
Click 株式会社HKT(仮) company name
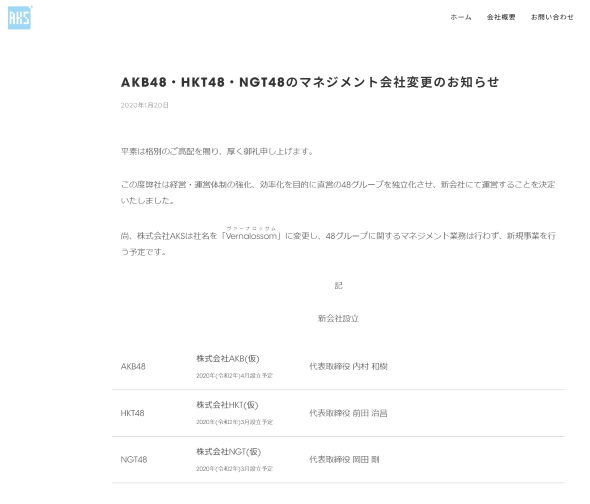click(227, 405)
